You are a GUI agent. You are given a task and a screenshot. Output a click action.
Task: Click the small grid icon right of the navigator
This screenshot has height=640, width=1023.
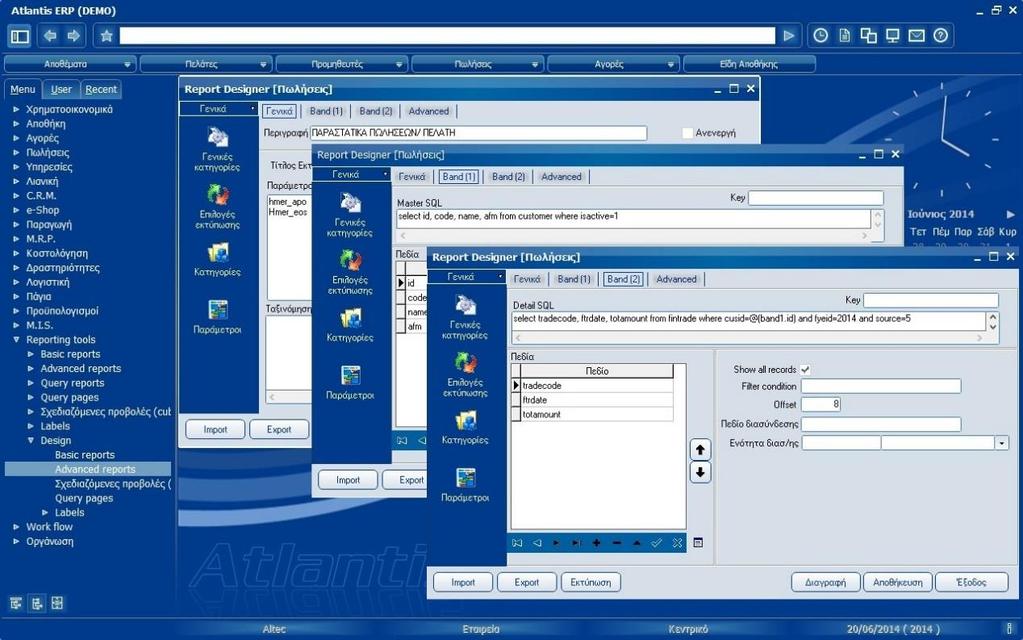[x=698, y=543]
